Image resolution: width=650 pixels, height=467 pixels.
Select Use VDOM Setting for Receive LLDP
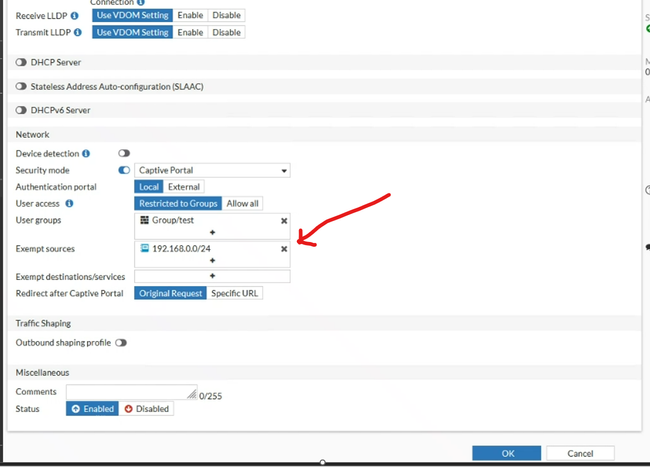133,15
